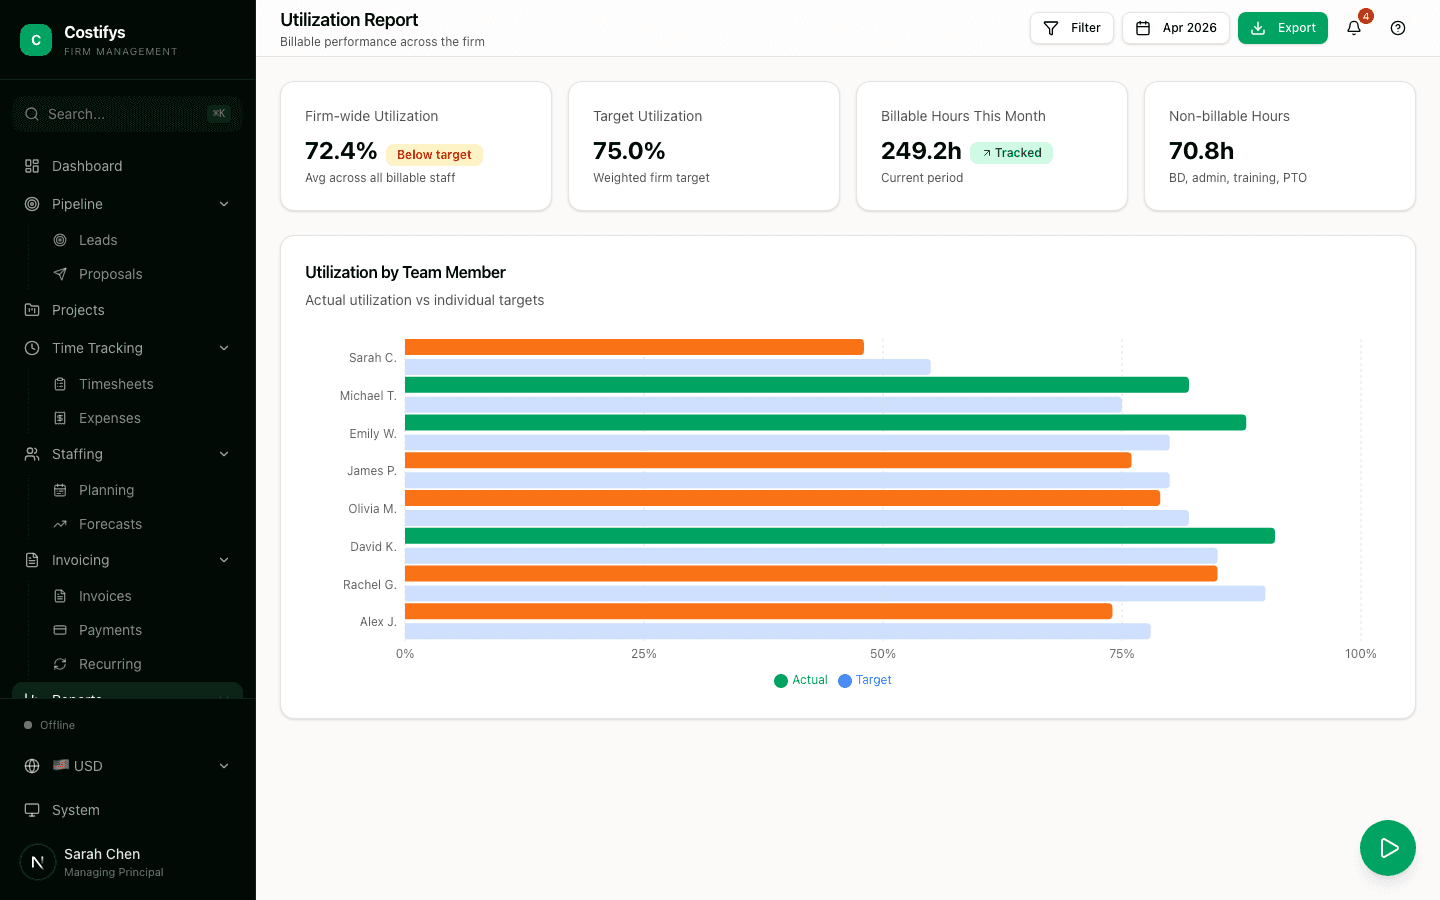This screenshot has width=1440, height=900.
Task: Click the notification bell icon
Action: 1353,28
